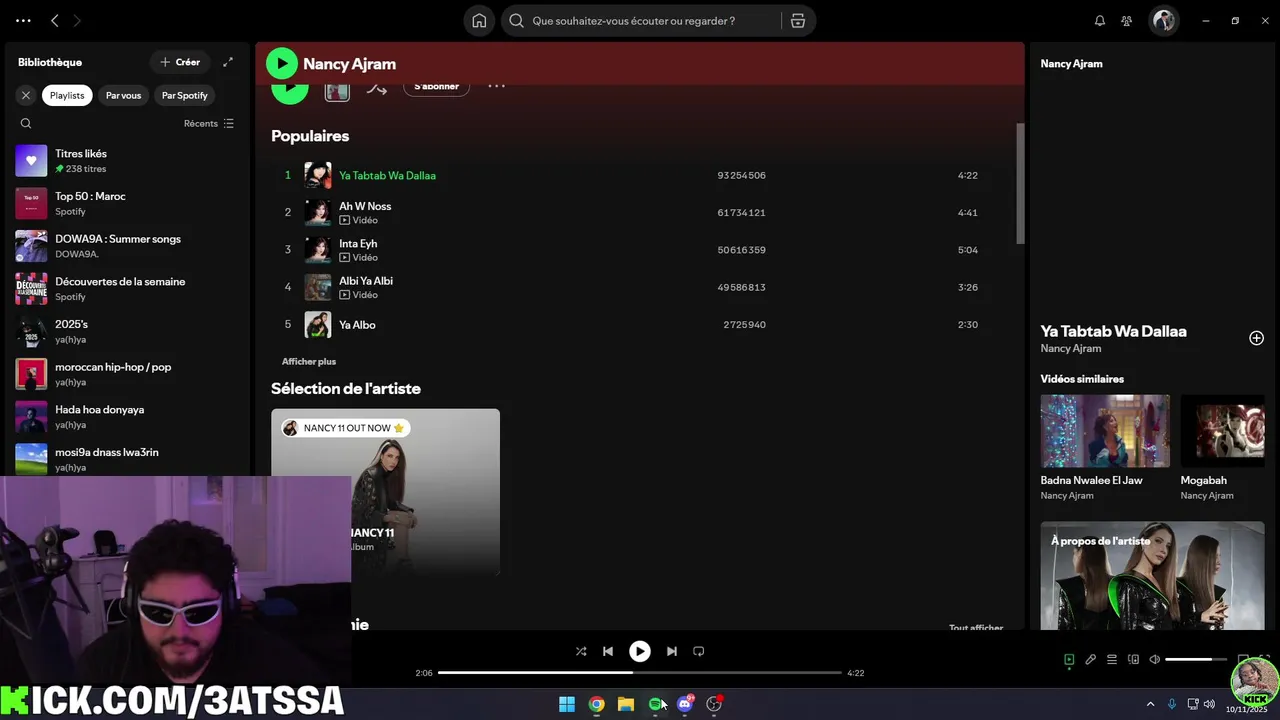Clear the Playlists filter with the X
Image resolution: width=1280 pixels, height=720 pixels.
(x=26, y=95)
